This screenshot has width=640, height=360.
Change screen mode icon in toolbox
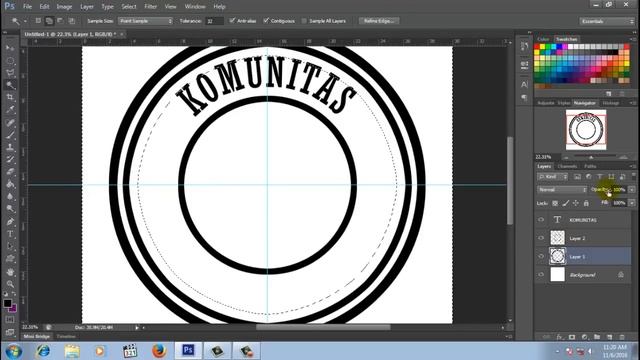click(10, 332)
